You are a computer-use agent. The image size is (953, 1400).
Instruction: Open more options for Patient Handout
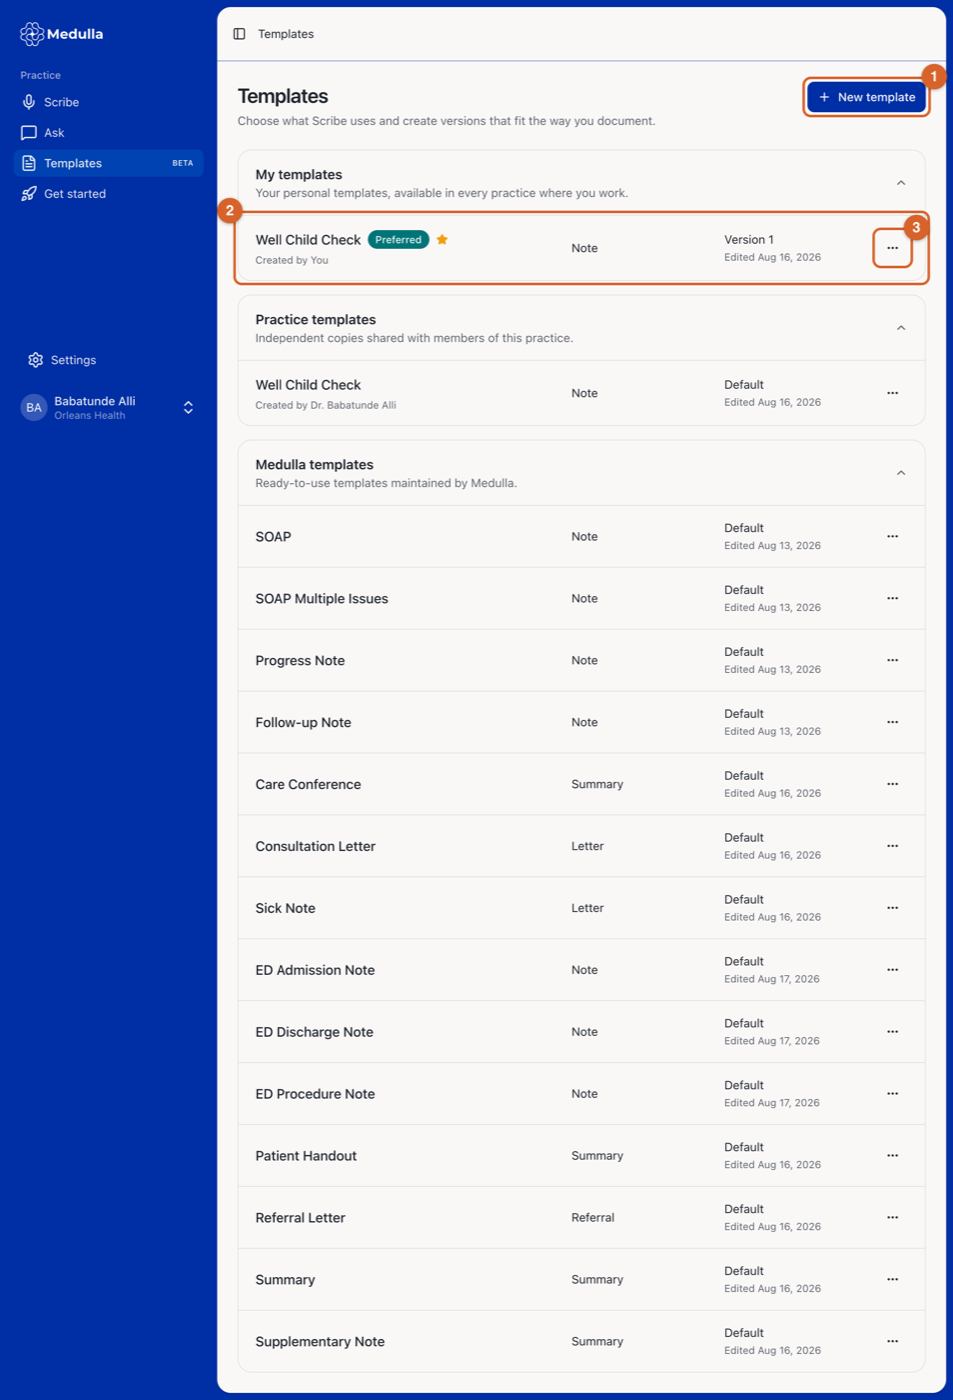coord(892,1157)
